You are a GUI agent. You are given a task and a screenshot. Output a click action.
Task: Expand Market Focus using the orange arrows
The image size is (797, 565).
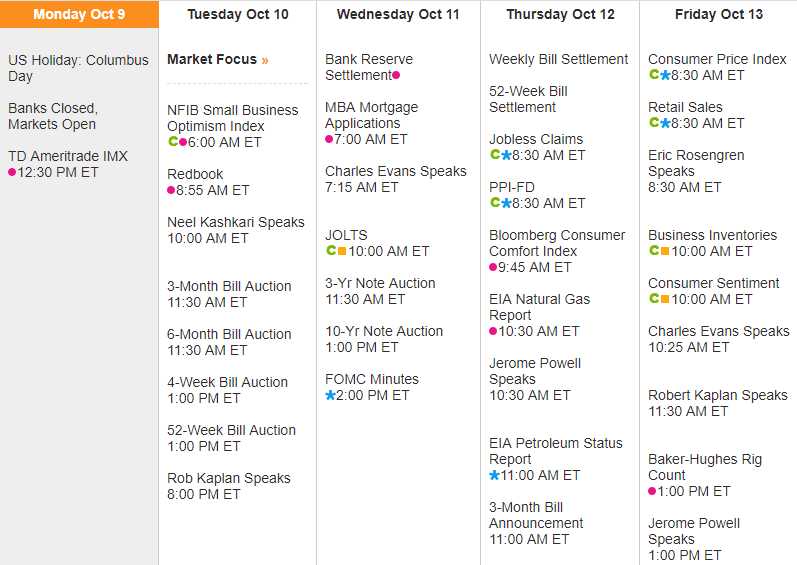265,60
